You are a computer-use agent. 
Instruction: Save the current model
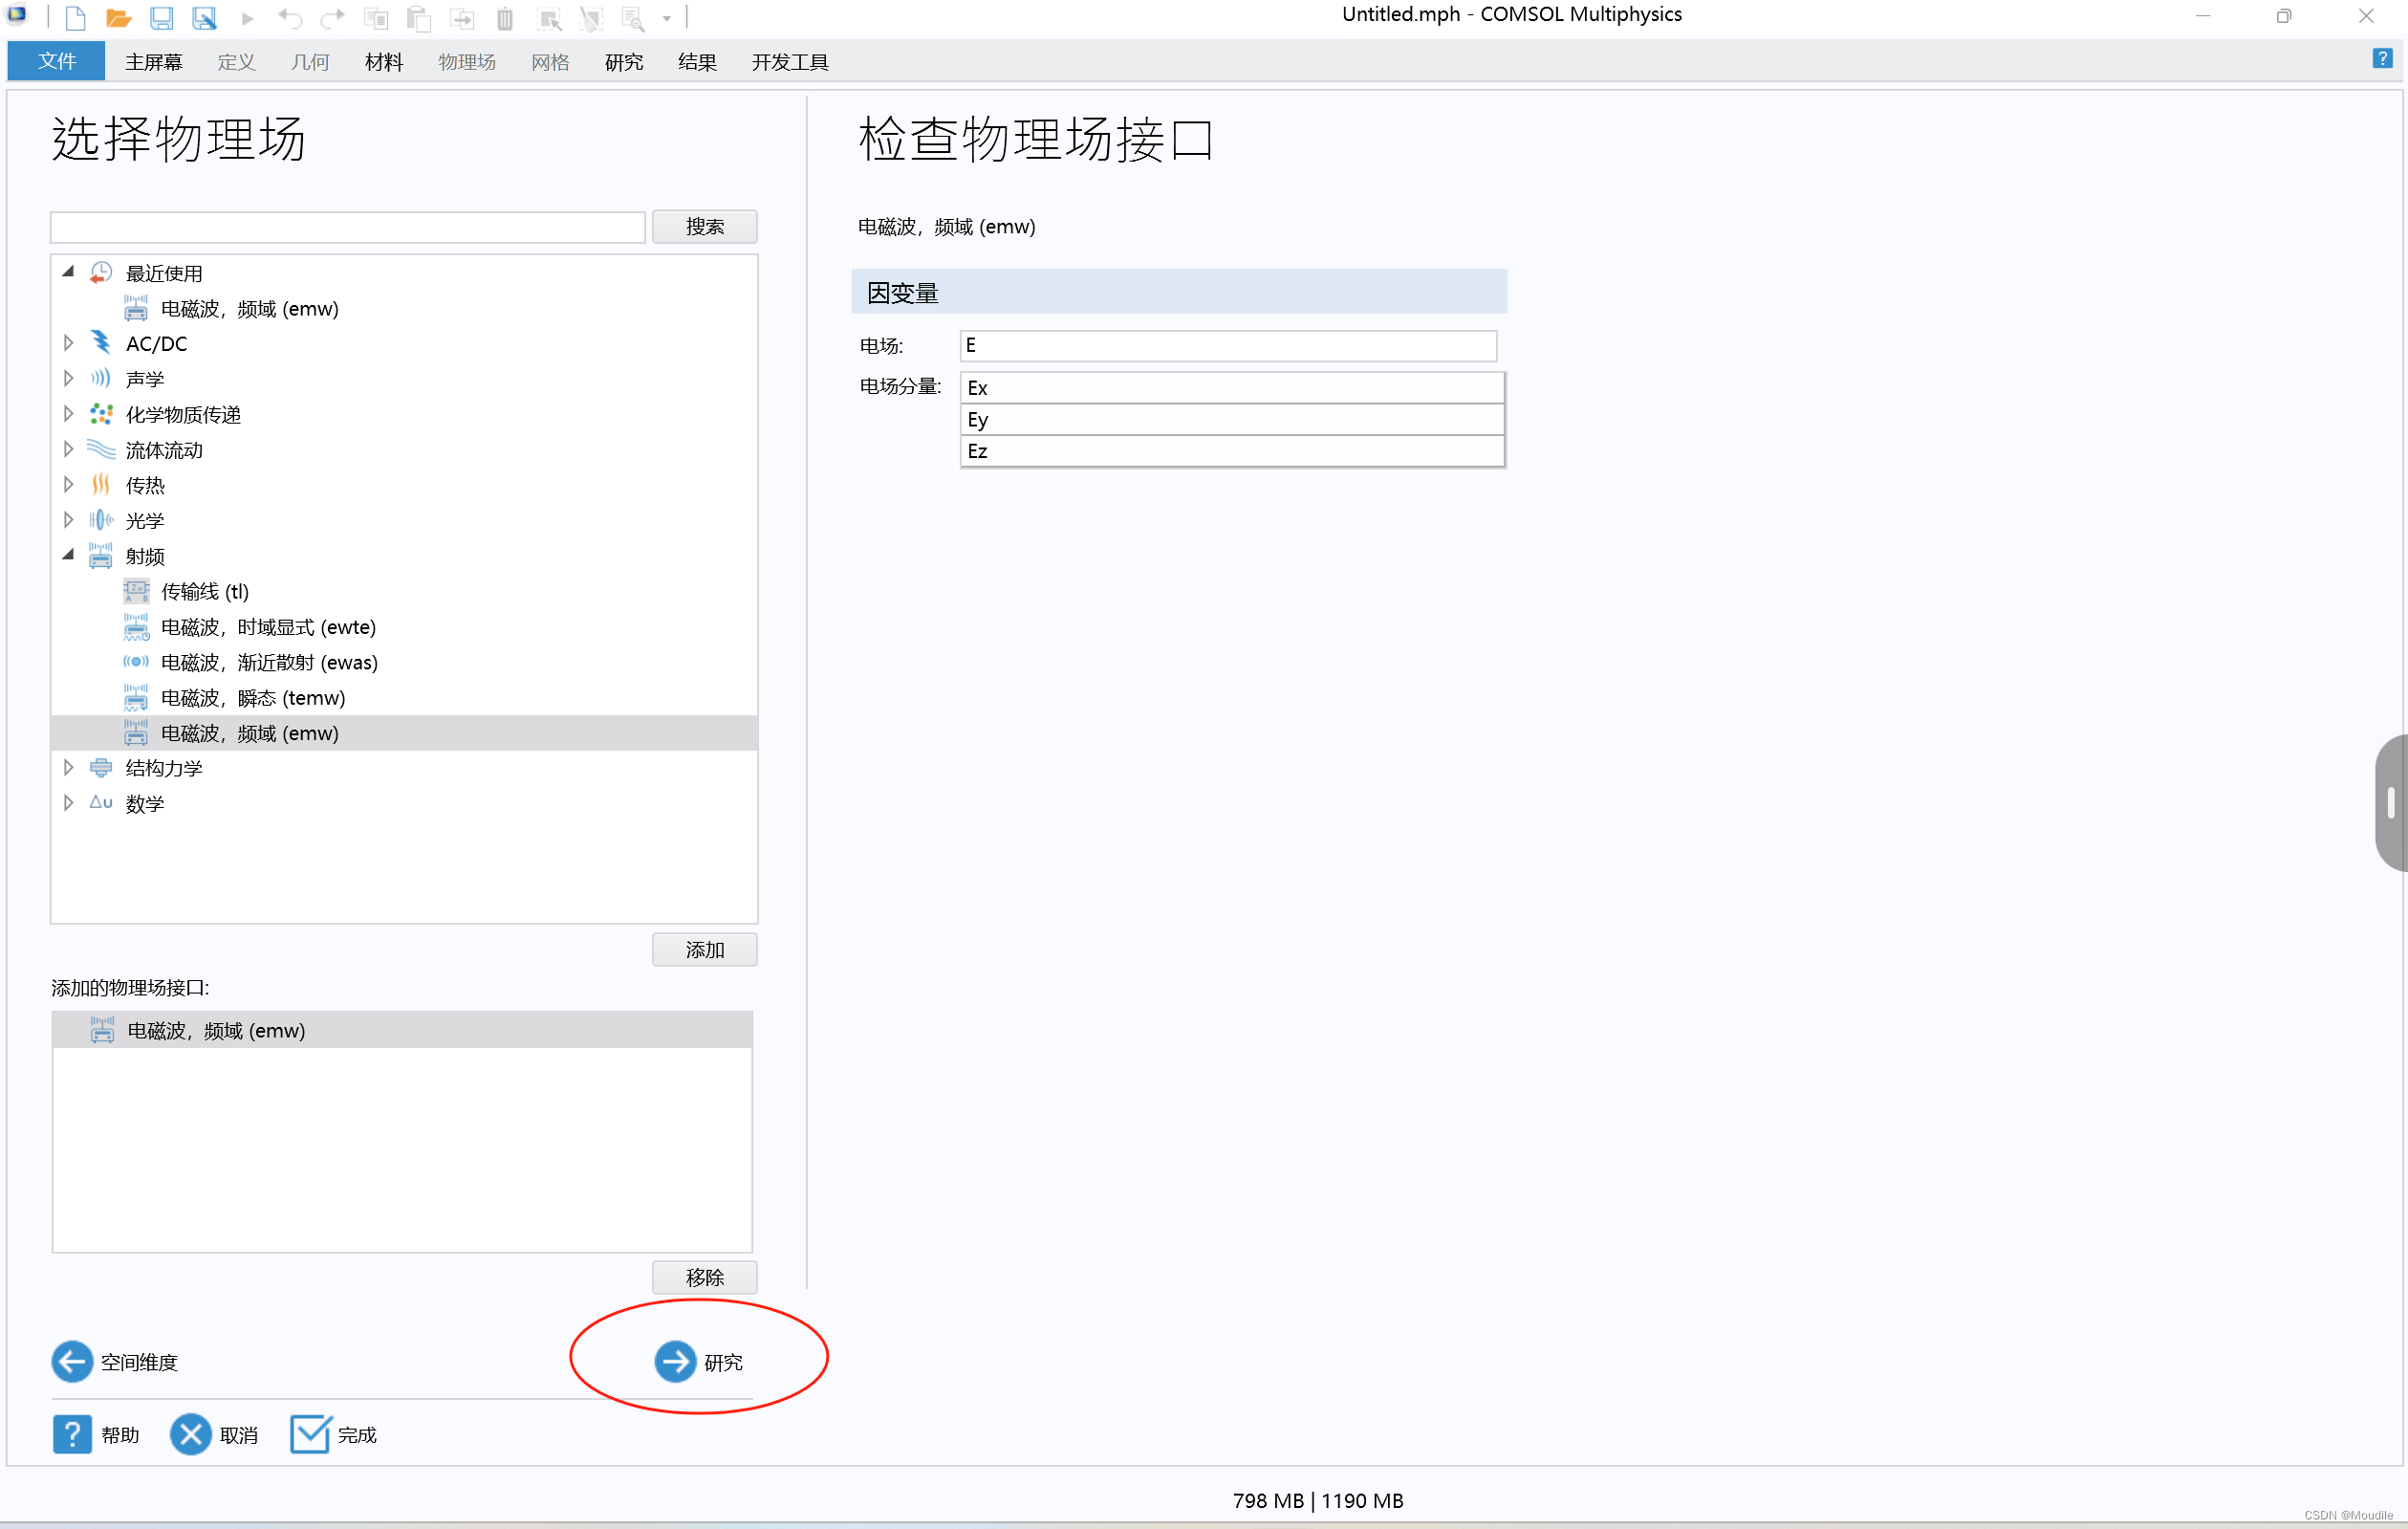pyautogui.click(x=162, y=17)
